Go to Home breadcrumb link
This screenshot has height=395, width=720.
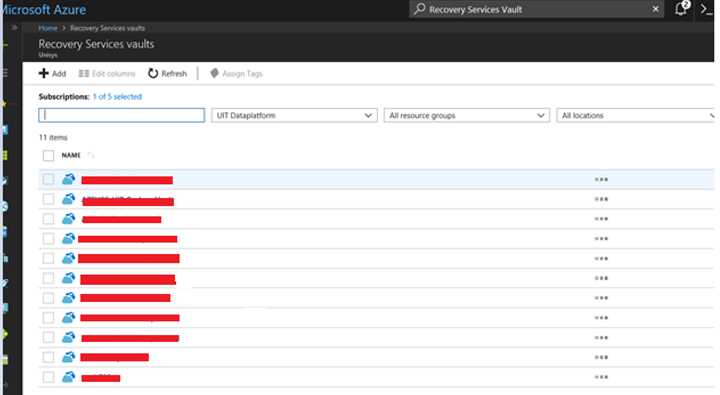48,28
